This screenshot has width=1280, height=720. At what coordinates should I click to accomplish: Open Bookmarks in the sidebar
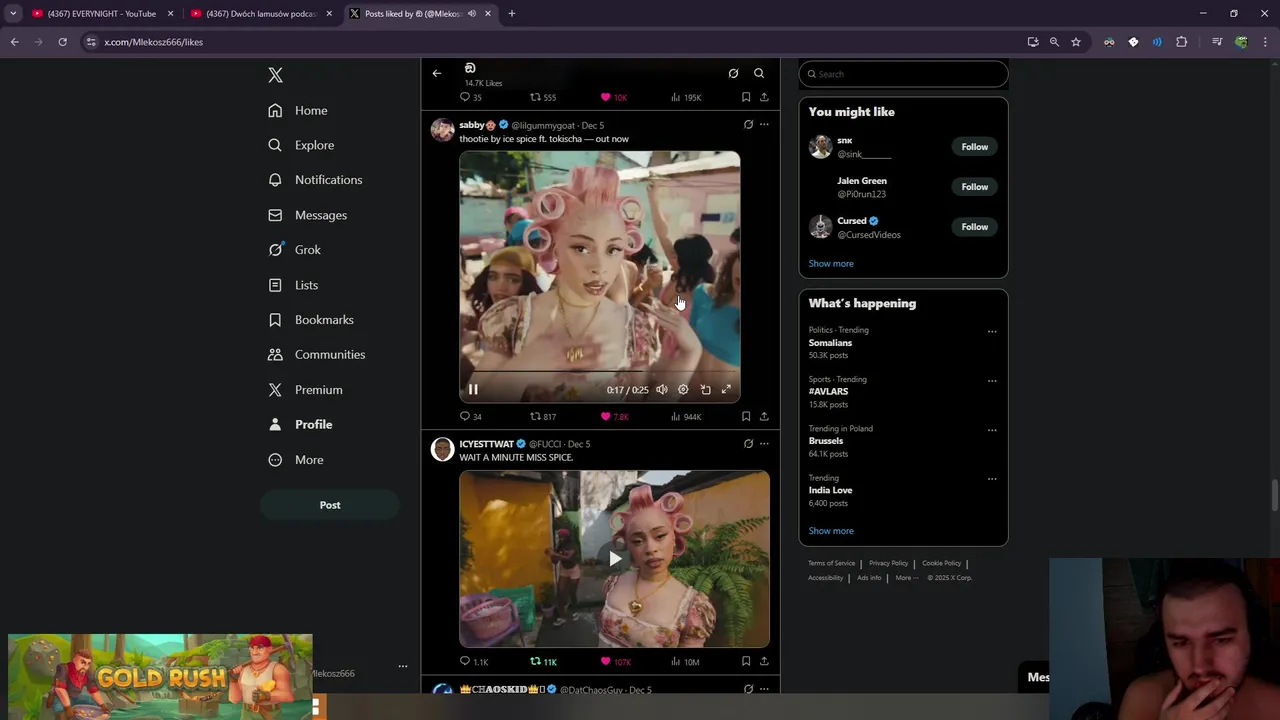point(311,320)
